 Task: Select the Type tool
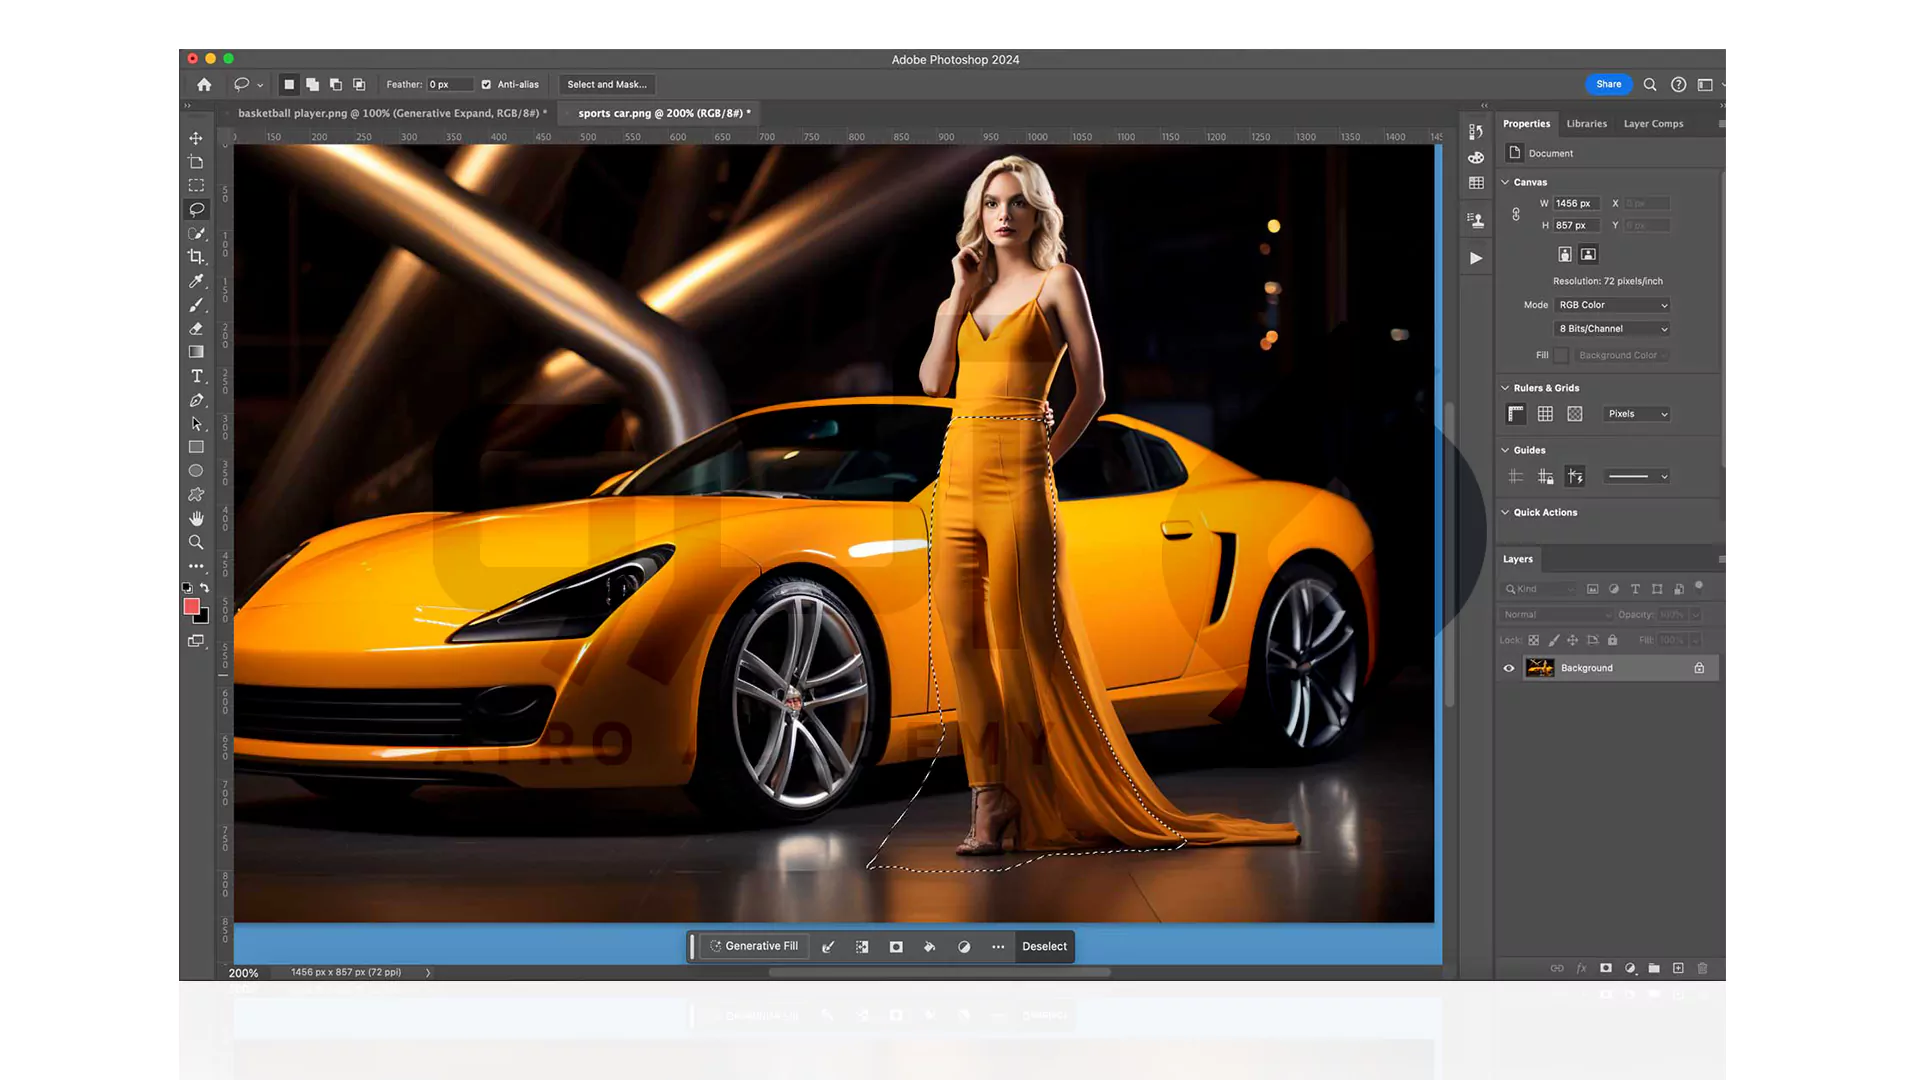pos(196,376)
